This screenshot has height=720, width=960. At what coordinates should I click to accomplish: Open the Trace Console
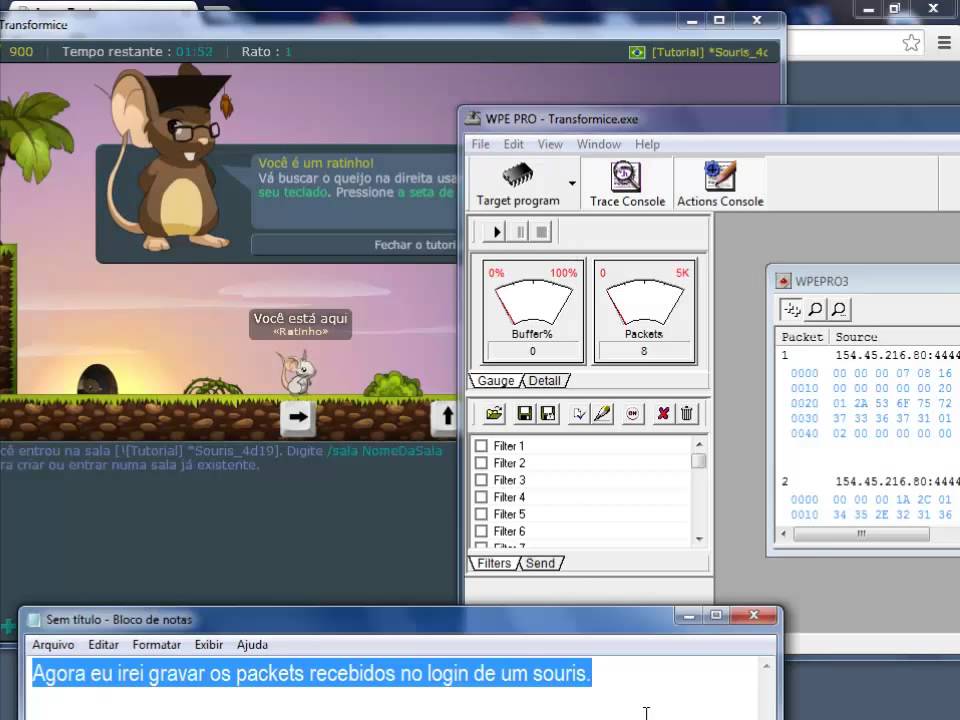[x=627, y=184]
